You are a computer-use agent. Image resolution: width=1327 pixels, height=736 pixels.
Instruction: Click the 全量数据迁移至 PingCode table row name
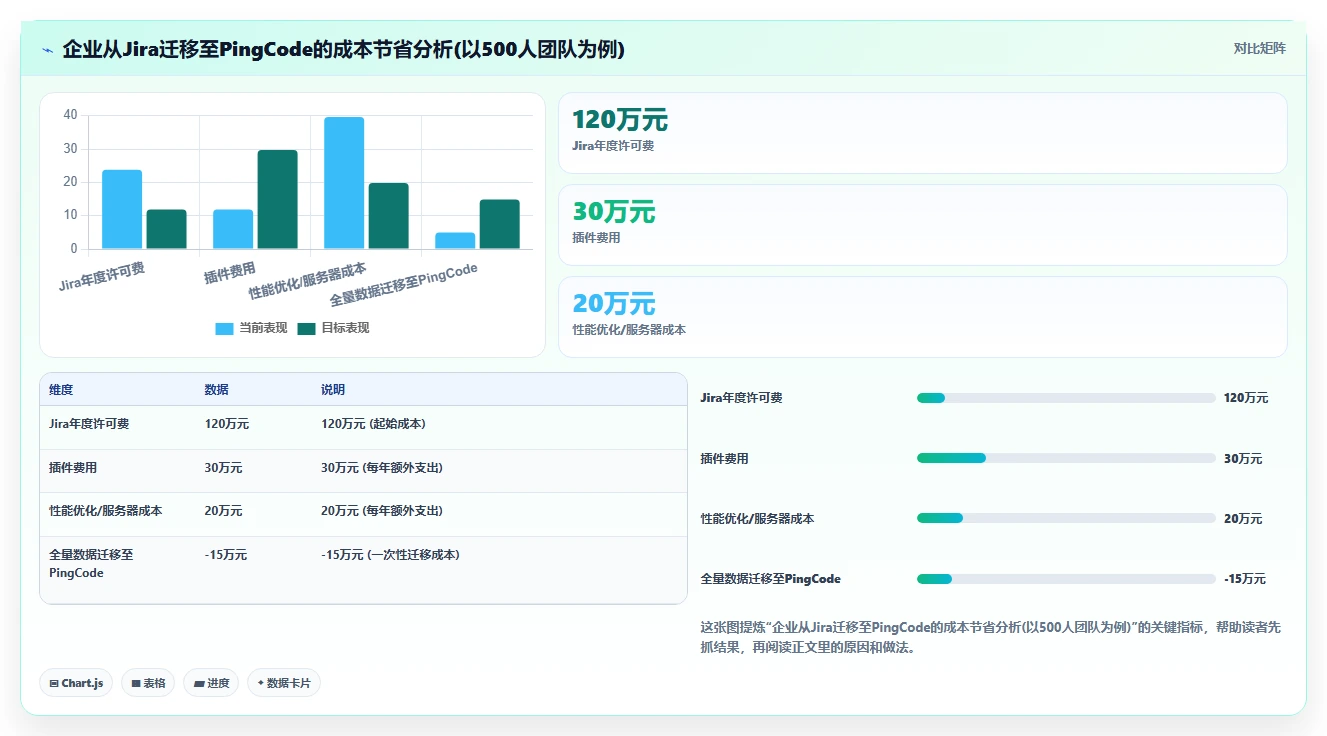point(91,564)
